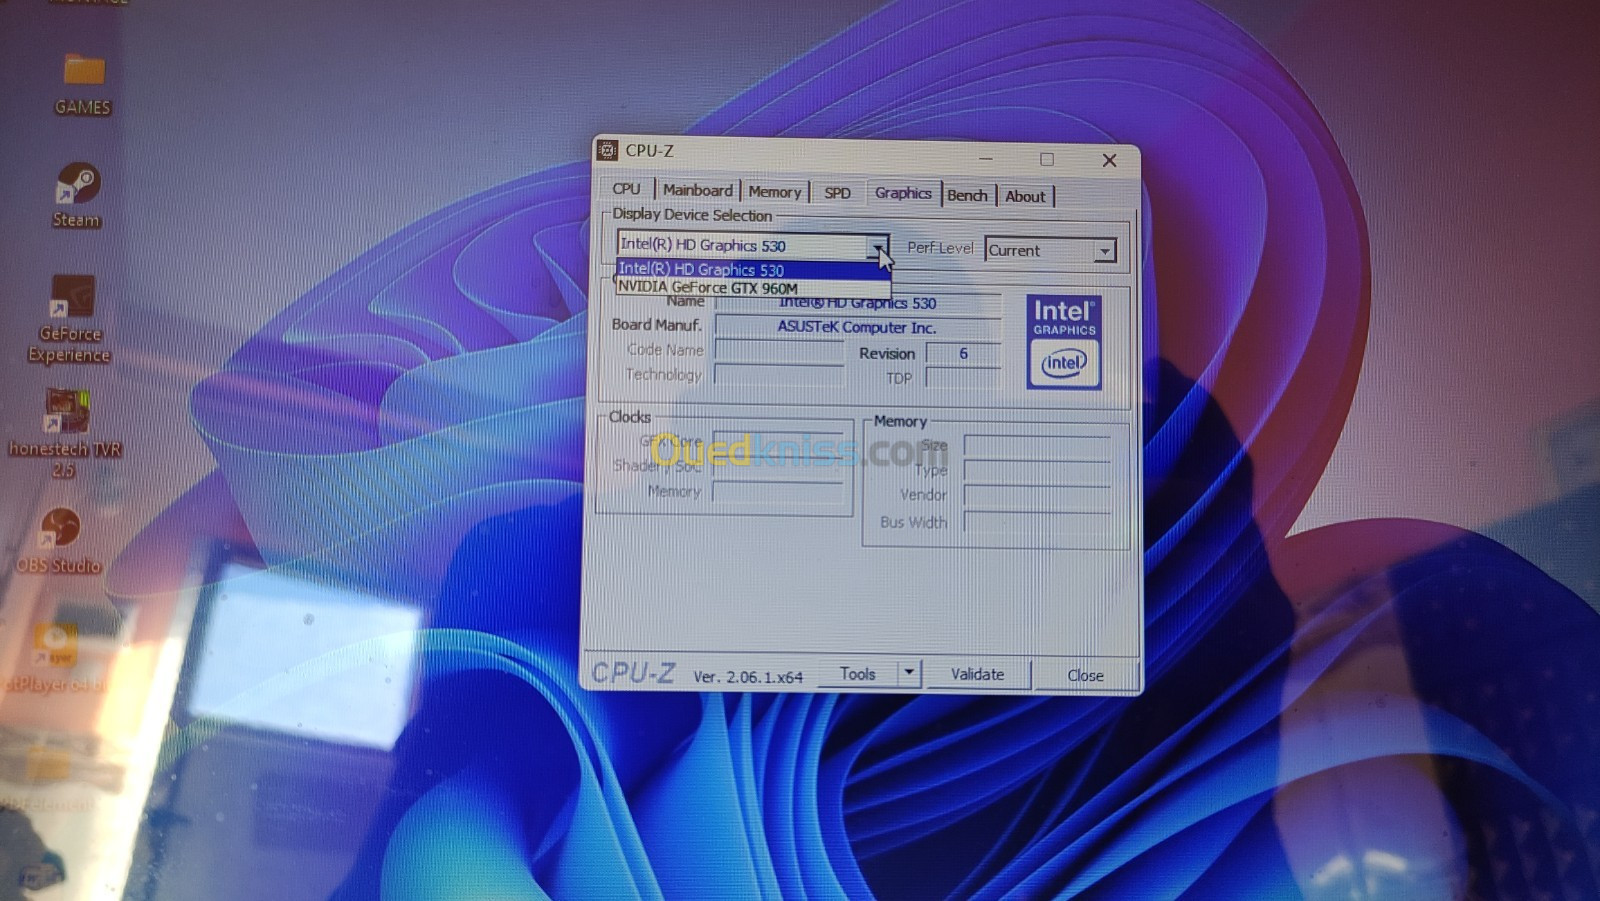Click the Validate button

point(977,674)
